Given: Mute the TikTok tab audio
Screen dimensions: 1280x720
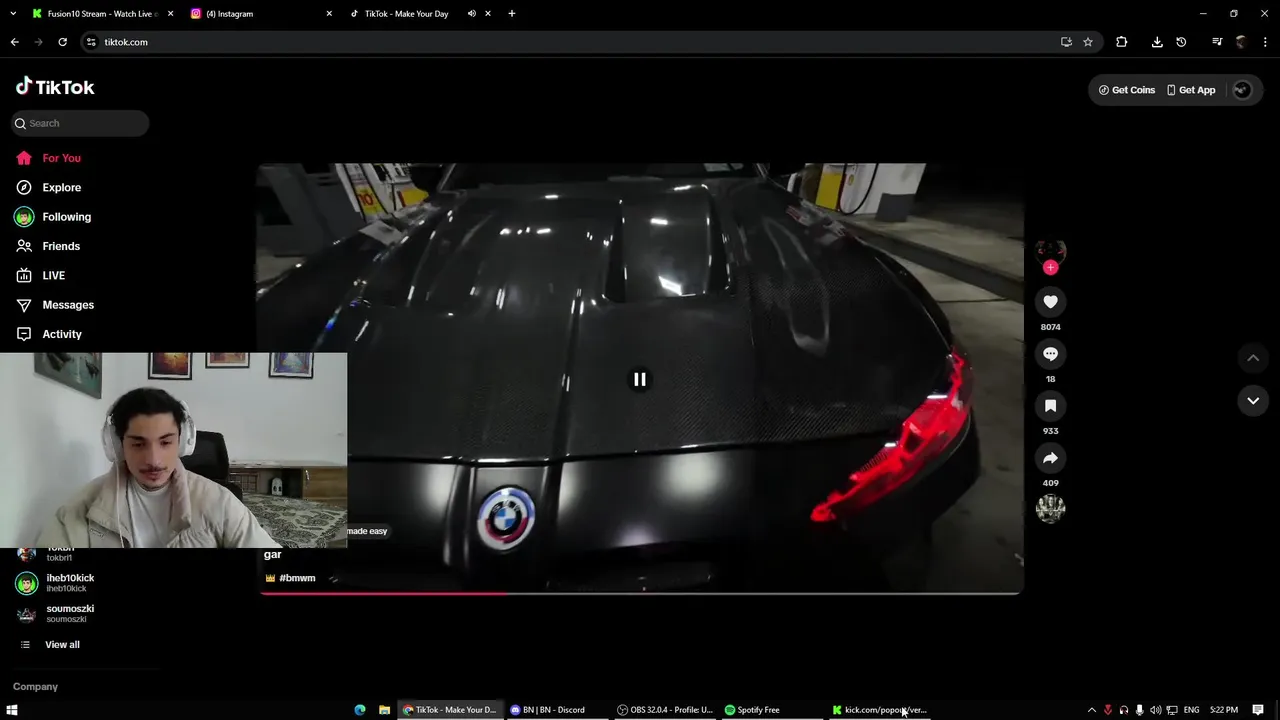Looking at the screenshot, I should click(471, 14).
